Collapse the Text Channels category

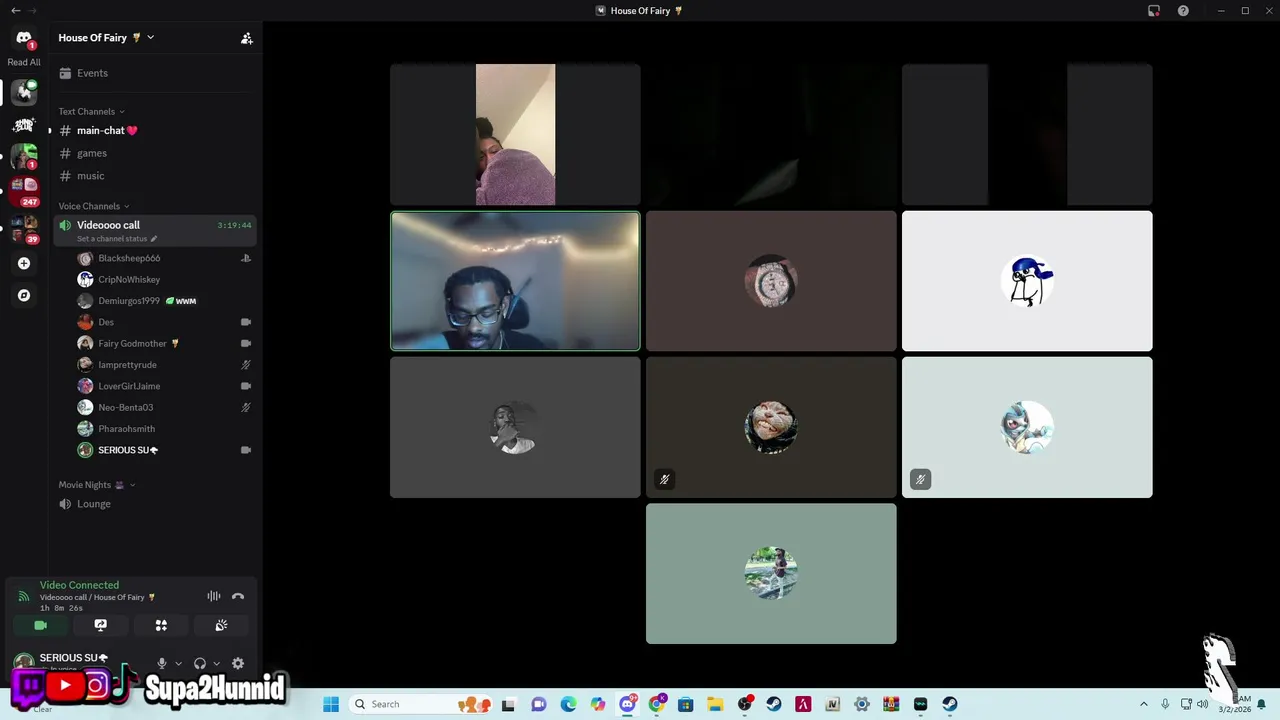point(91,111)
